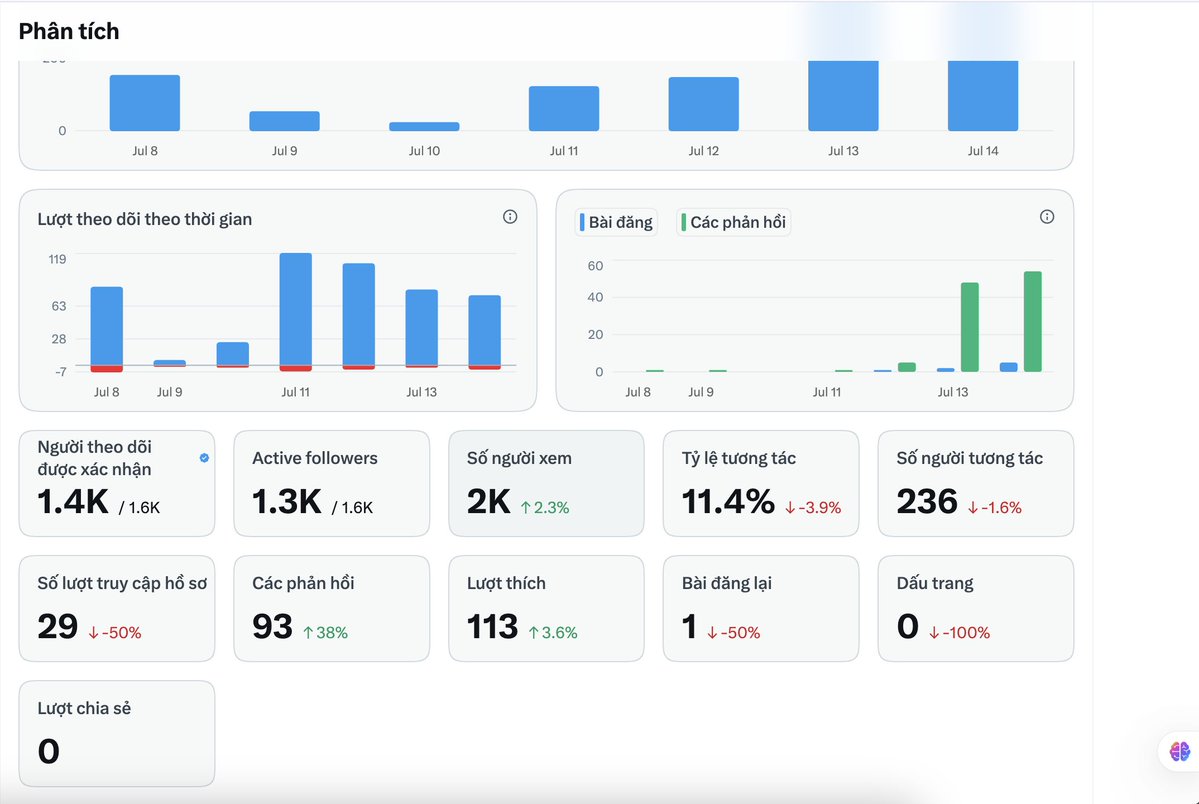Click the -100% change on Dấu trang
The height and width of the screenshot is (804, 1199).
(960, 633)
